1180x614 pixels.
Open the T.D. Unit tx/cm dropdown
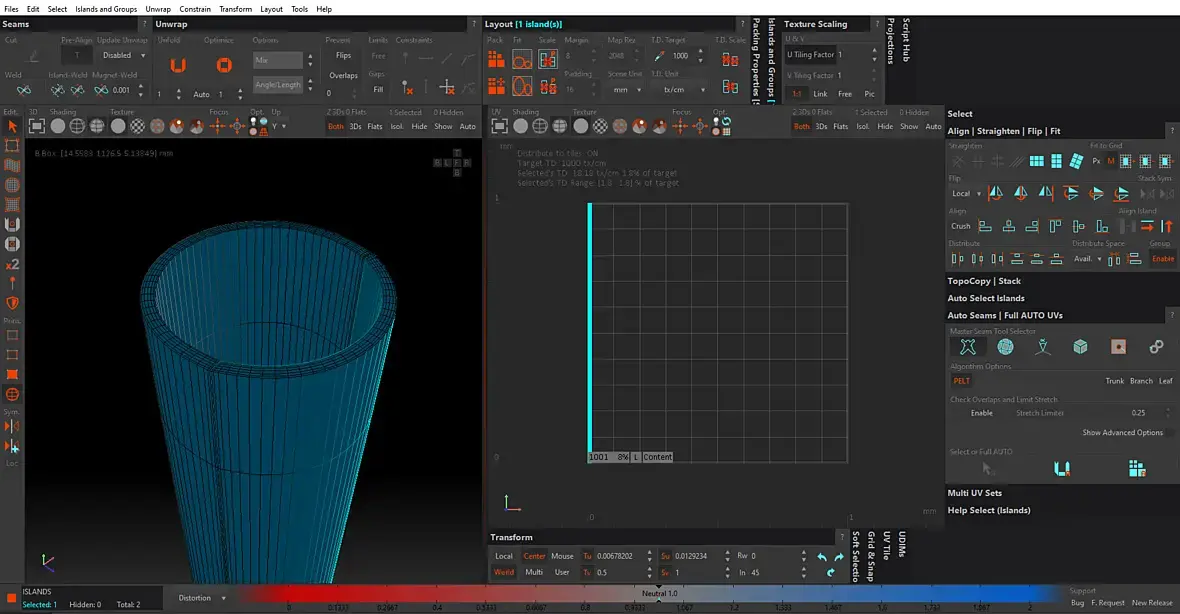680,89
